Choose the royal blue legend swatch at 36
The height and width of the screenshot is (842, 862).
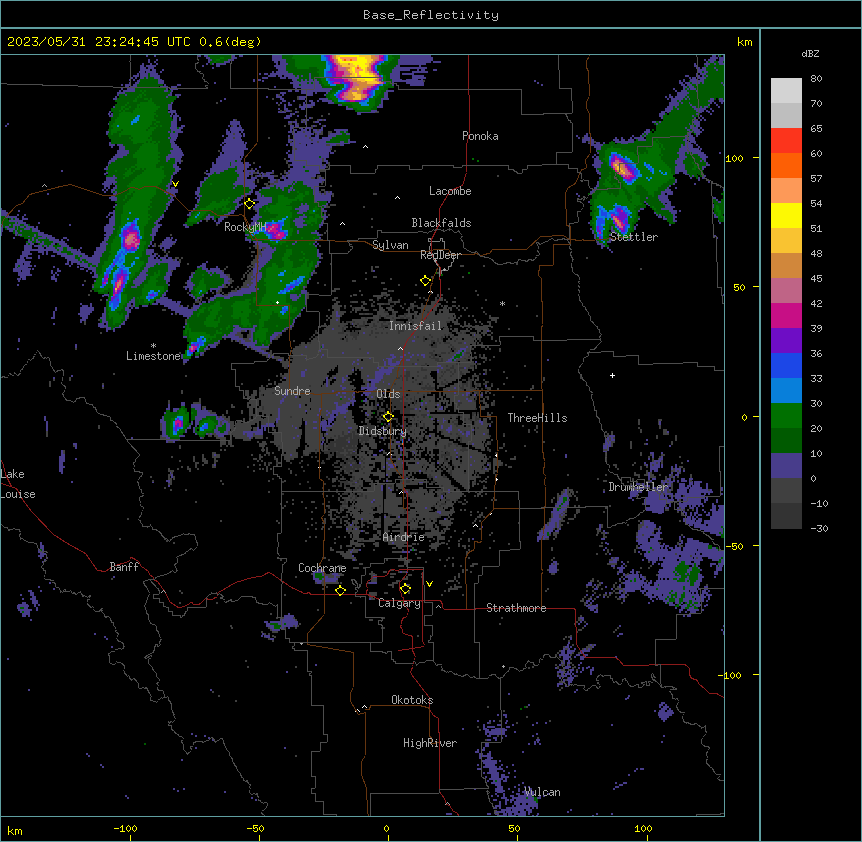786,365
